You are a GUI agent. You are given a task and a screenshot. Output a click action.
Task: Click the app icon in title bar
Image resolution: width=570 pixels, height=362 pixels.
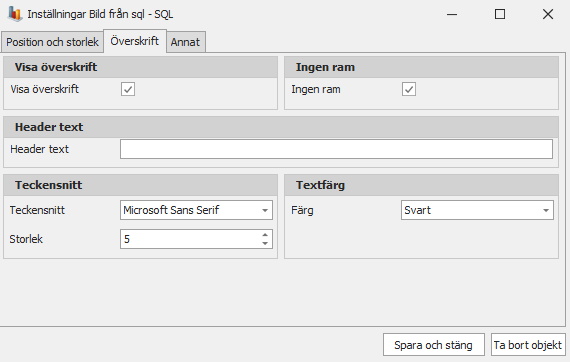click(15, 14)
